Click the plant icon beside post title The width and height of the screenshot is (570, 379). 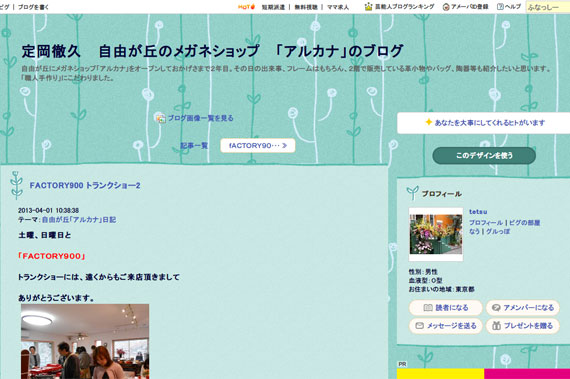pos(16,185)
